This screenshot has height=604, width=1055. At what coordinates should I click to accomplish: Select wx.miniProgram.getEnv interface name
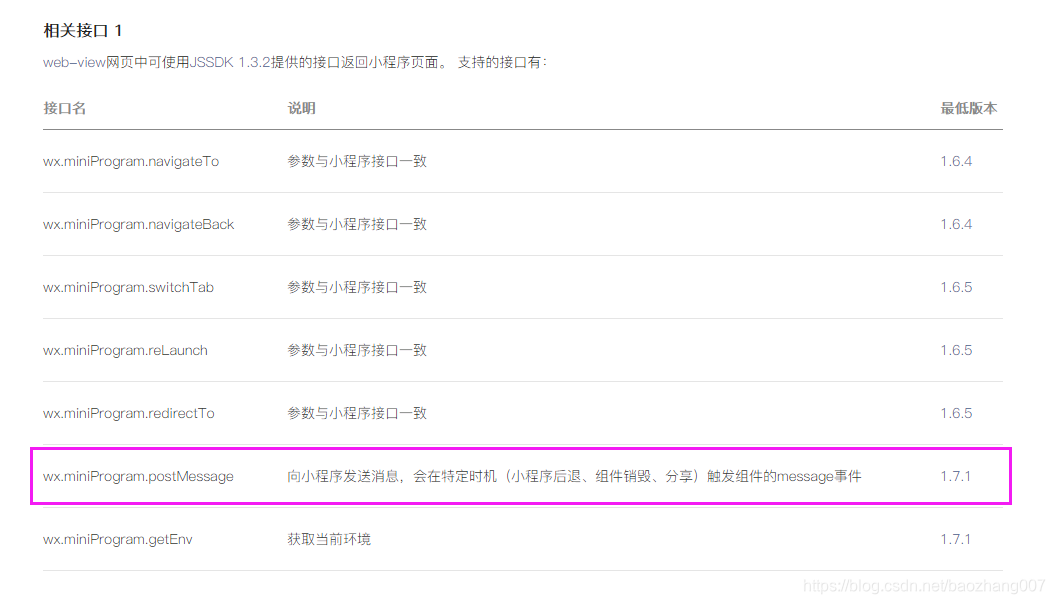(x=118, y=539)
